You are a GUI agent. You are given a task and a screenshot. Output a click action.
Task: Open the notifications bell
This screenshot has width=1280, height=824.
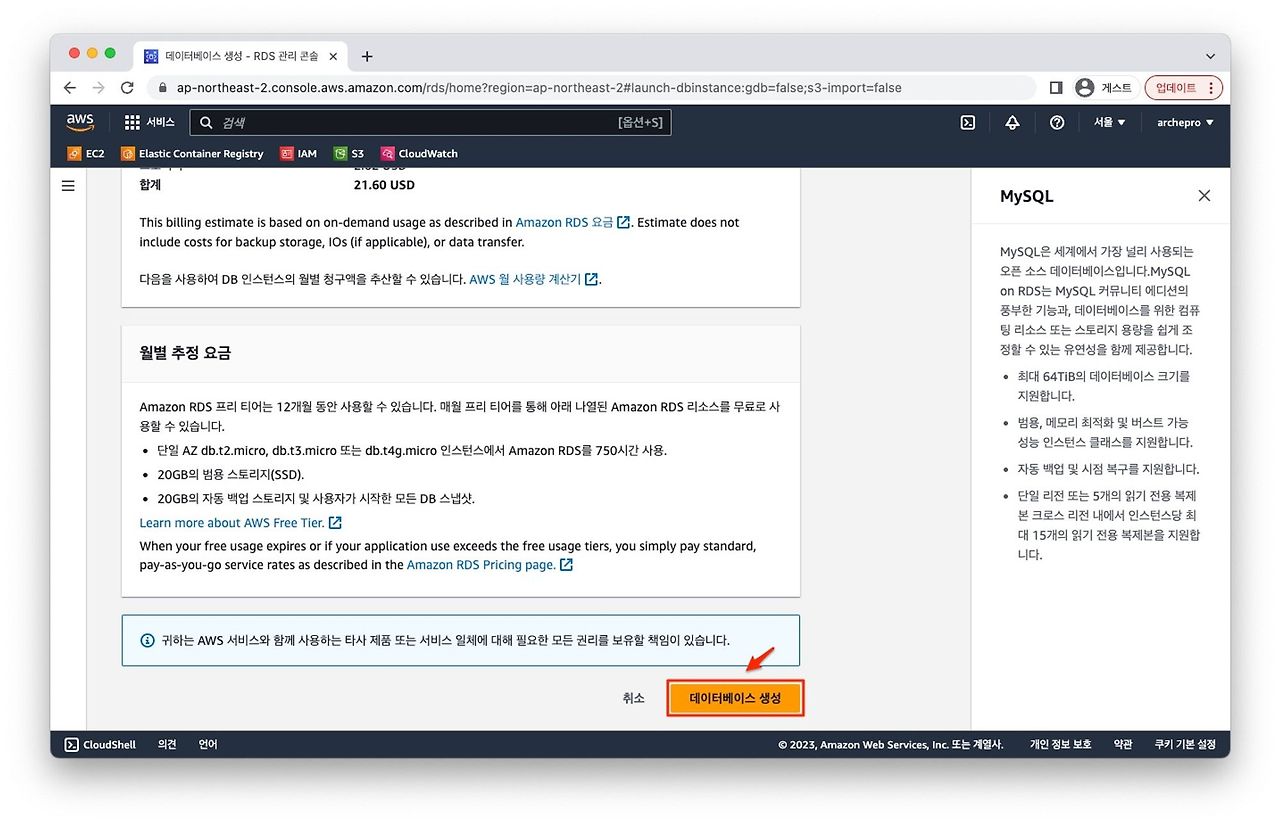[1012, 122]
